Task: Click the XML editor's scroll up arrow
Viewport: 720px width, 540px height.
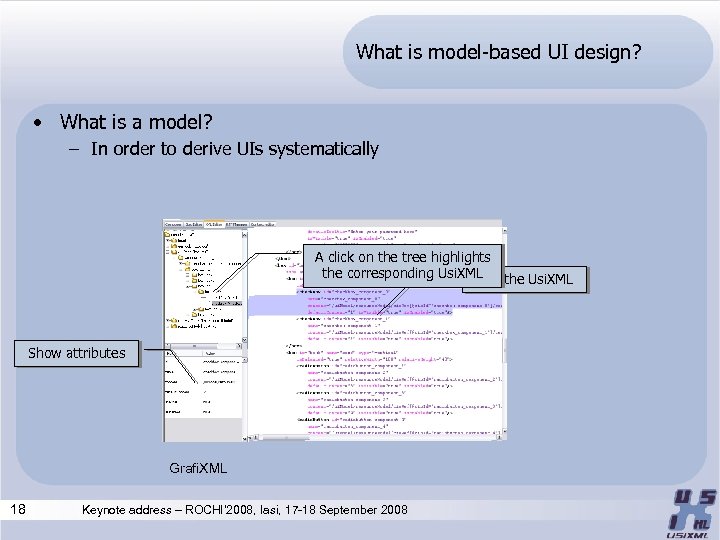Action: pyautogui.click(x=504, y=230)
